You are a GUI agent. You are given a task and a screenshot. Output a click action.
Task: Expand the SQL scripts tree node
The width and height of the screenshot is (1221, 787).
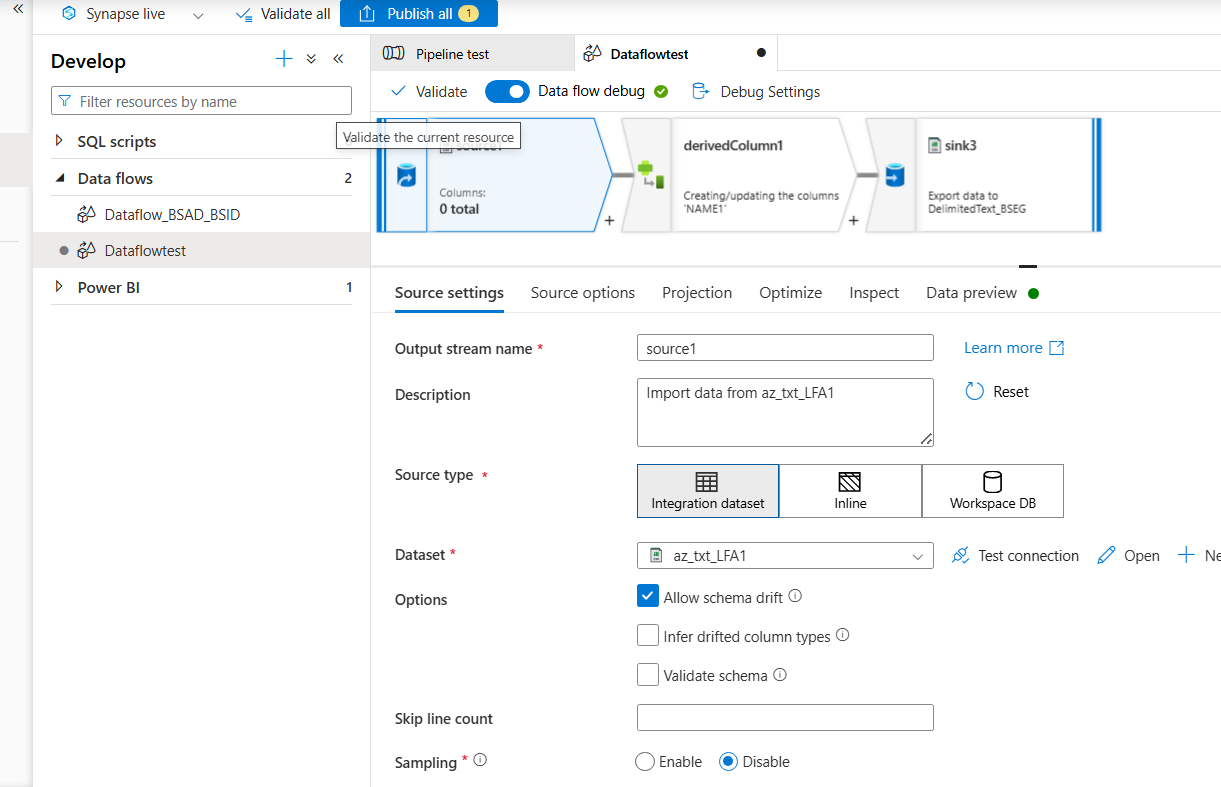[59, 141]
